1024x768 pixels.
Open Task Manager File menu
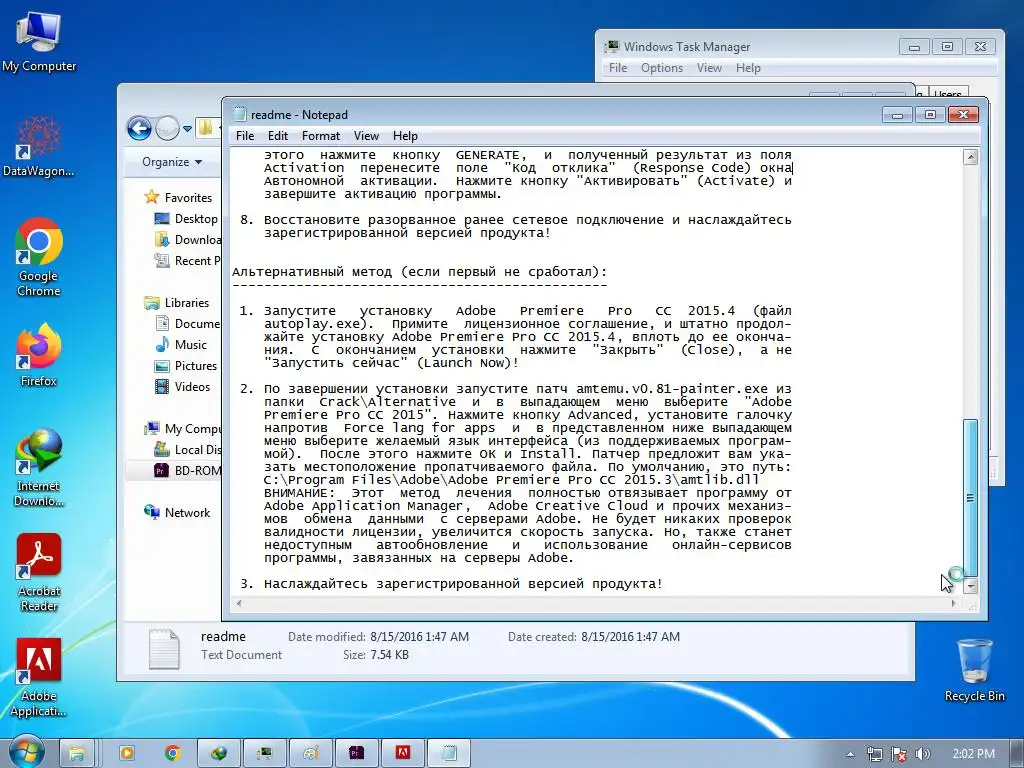tap(618, 68)
